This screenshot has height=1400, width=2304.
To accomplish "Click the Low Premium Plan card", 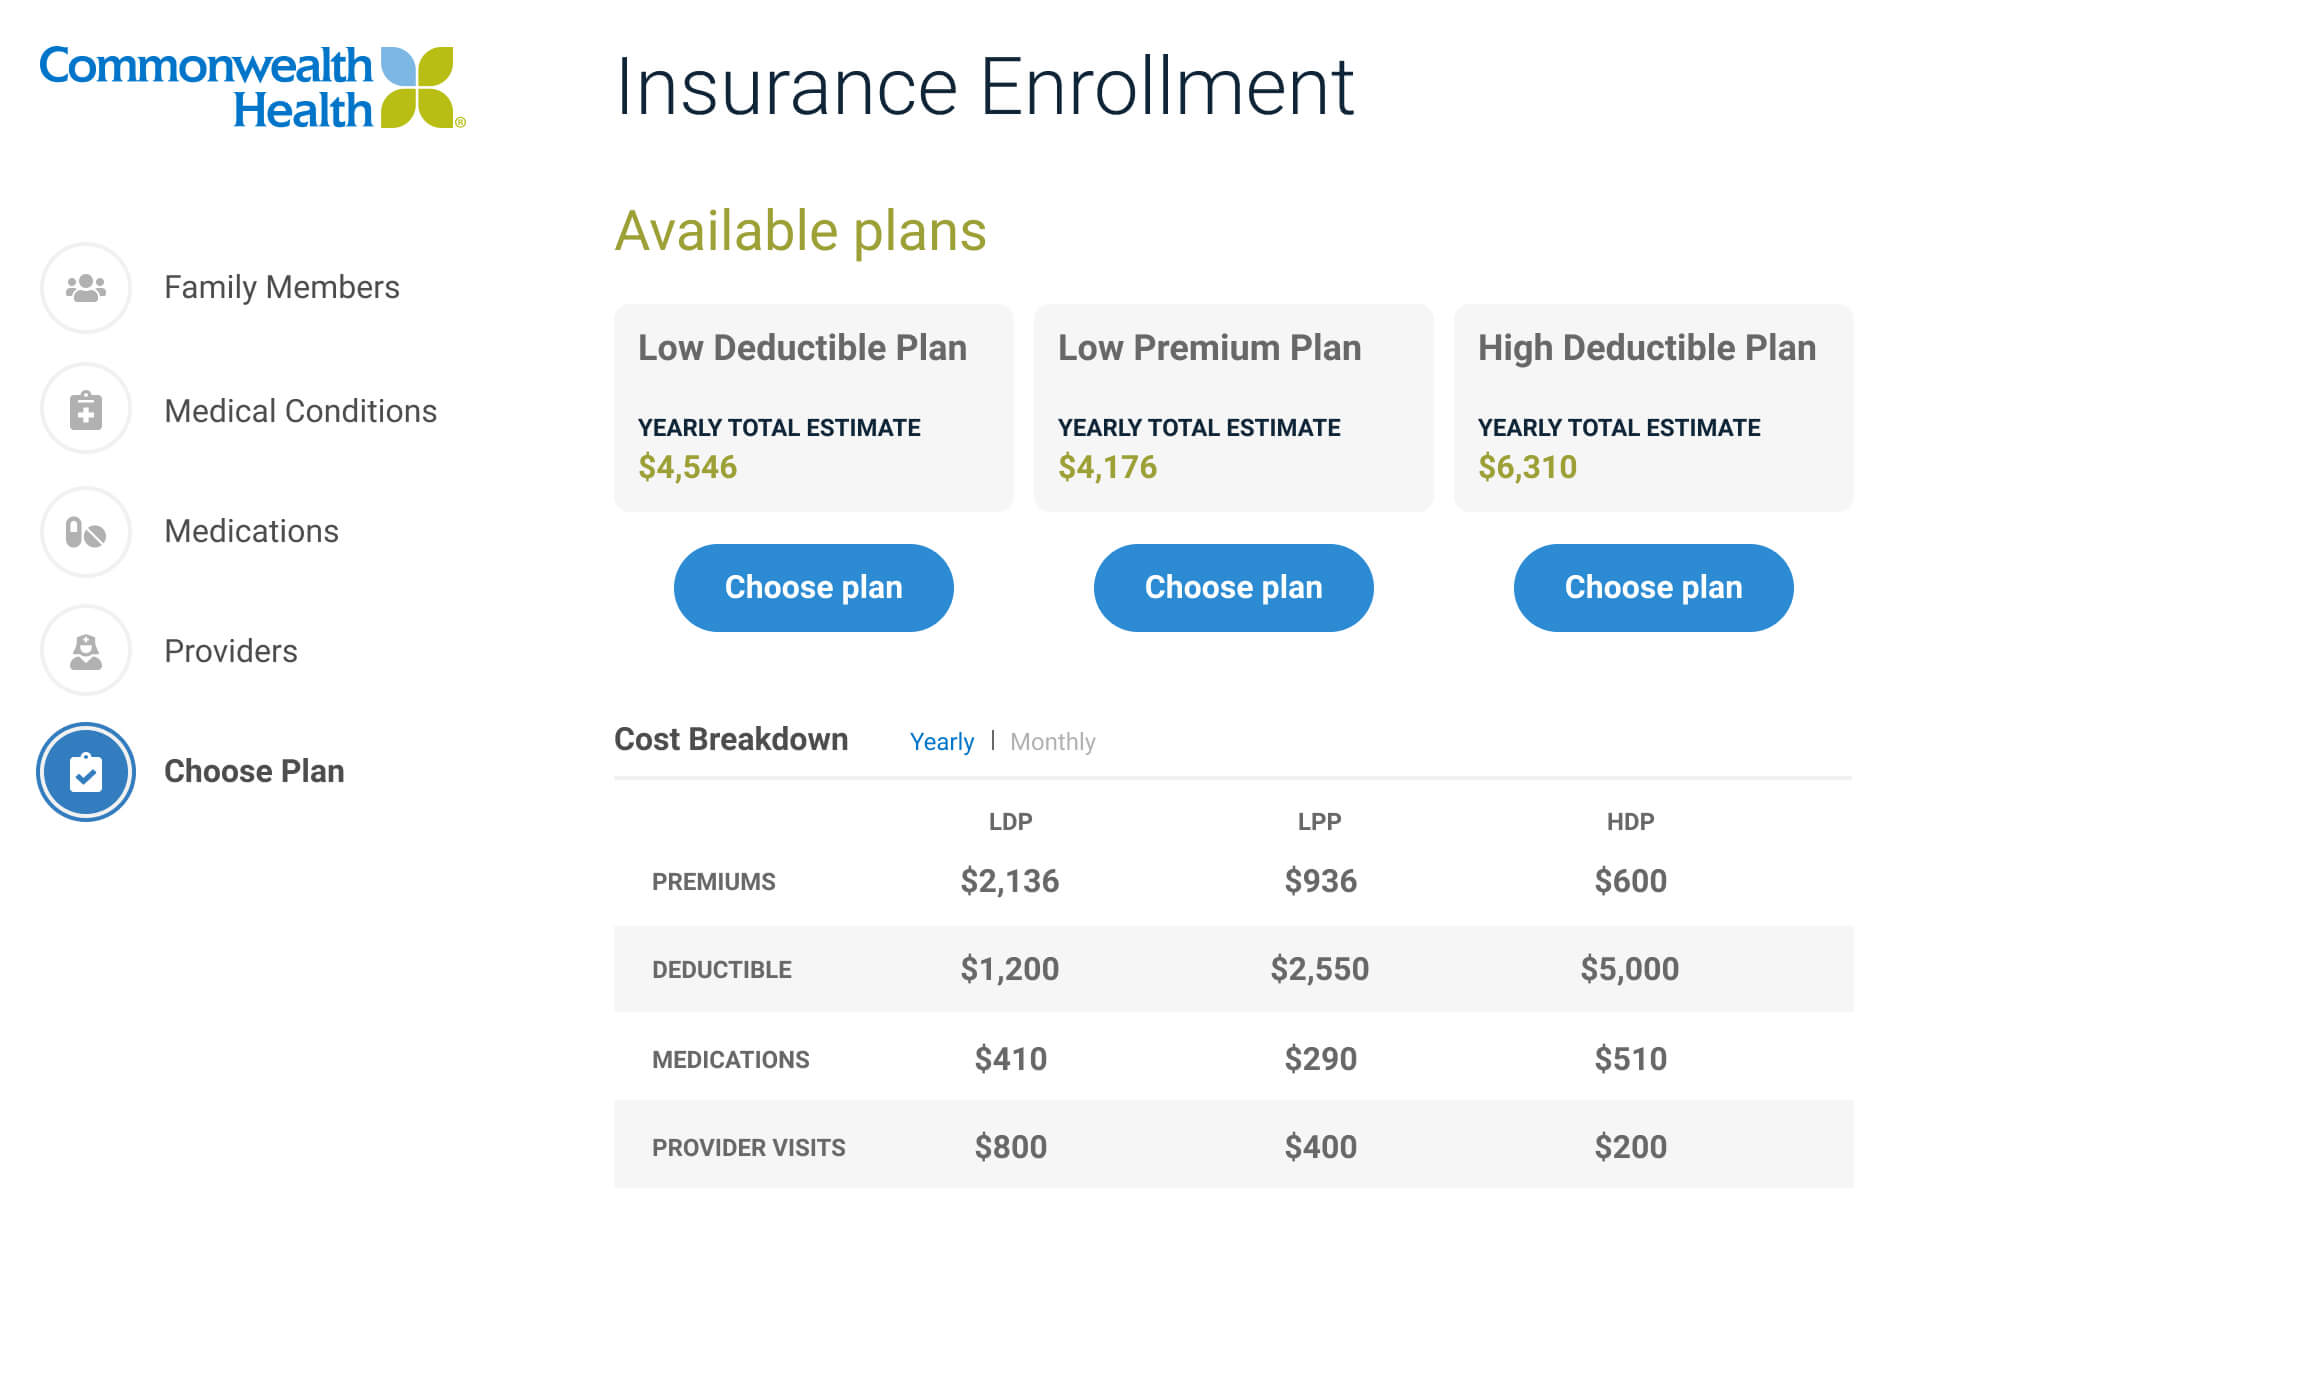I will point(1233,408).
